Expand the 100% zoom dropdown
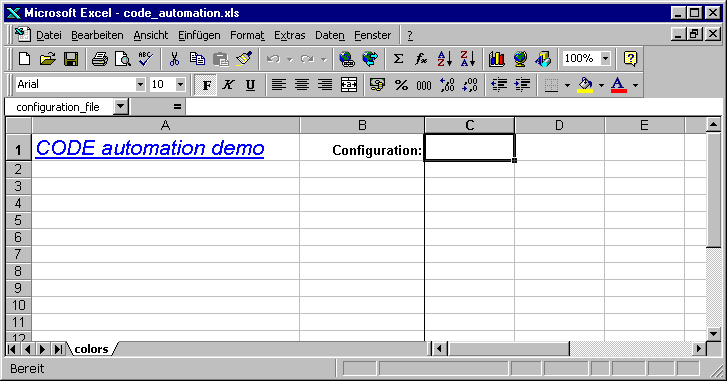Screen dimensions: 727x381 coord(605,58)
